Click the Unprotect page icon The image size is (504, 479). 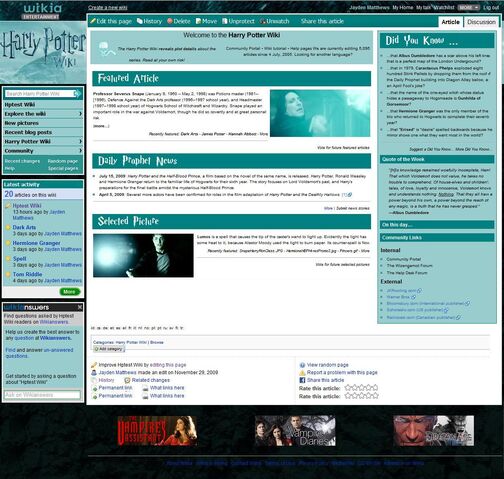point(225,21)
